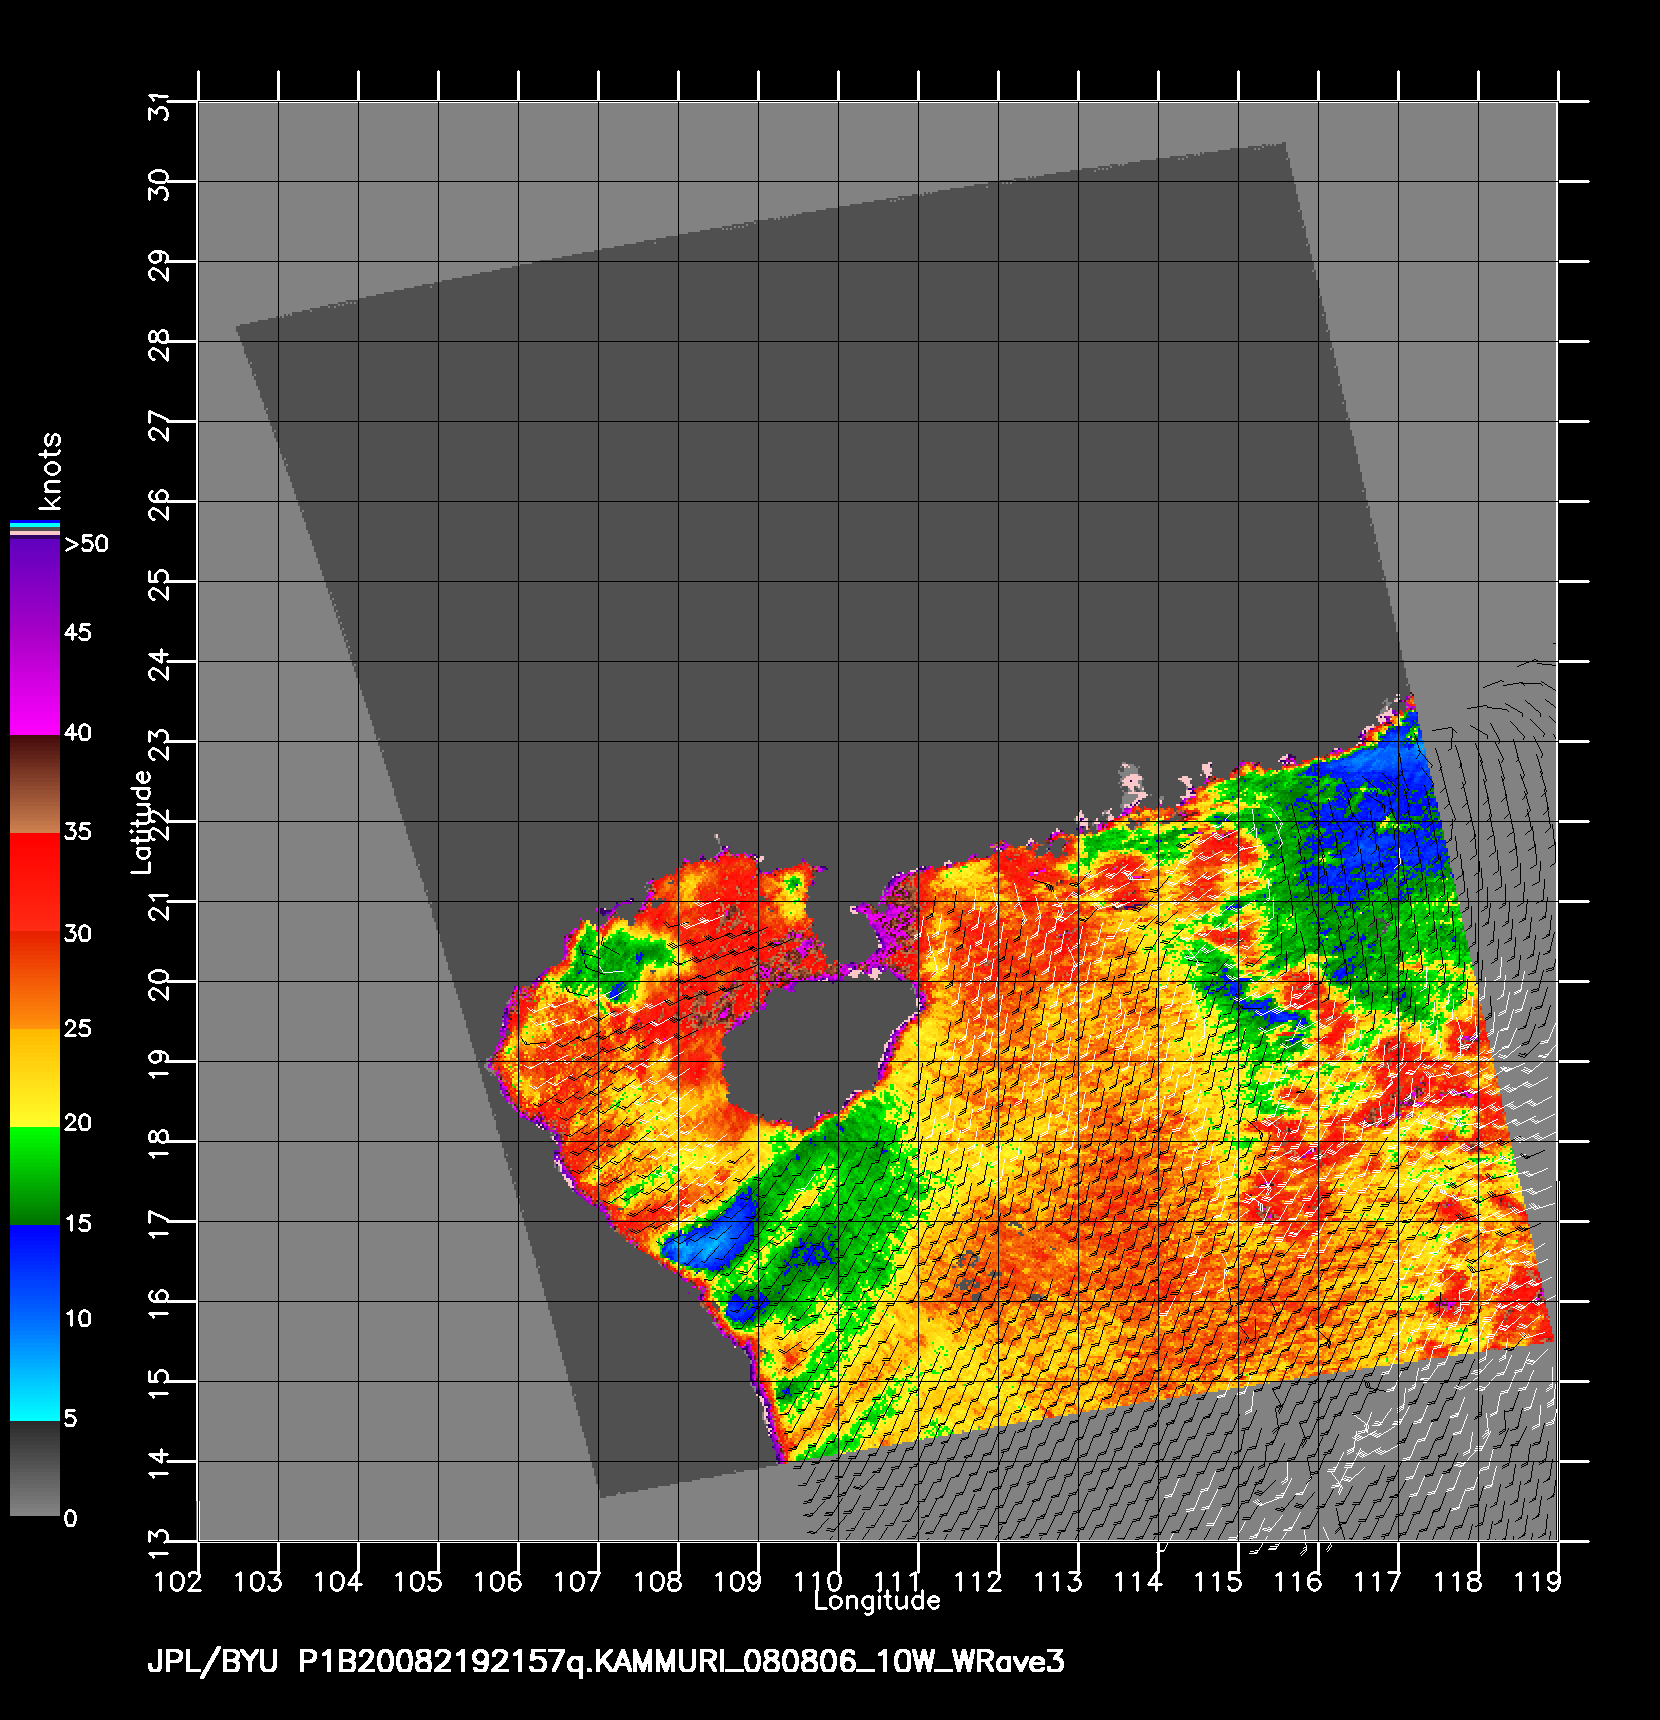The height and width of the screenshot is (1720, 1660).
Task: Click the dark blue 10-15 knots color band
Action: click(35, 1274)
